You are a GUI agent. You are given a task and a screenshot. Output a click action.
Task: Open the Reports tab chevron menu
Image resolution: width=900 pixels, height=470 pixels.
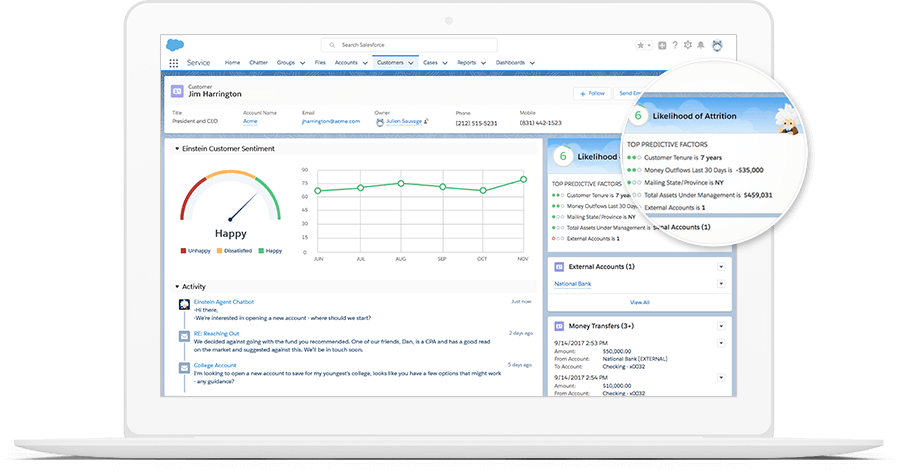tap(483, 63)
